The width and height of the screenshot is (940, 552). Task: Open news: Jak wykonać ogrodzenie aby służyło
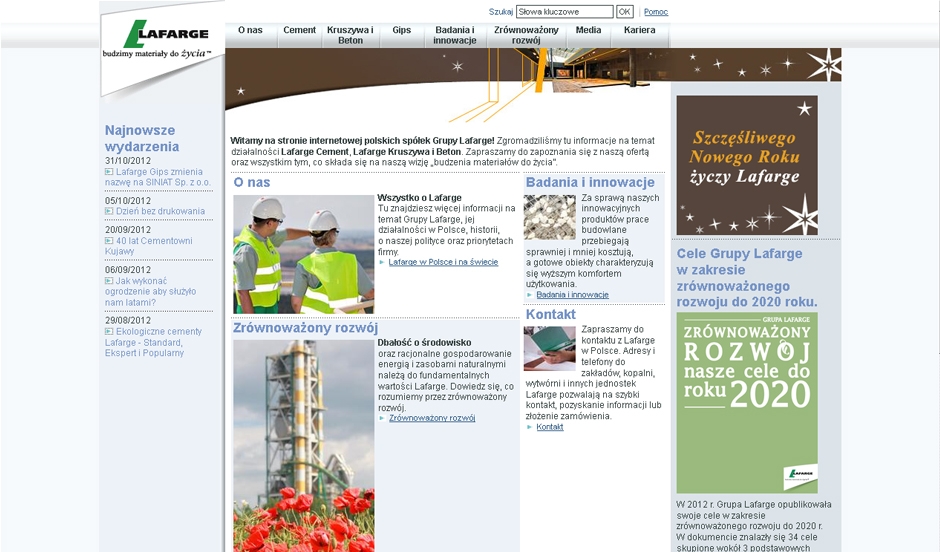click(x=150, y=291)
